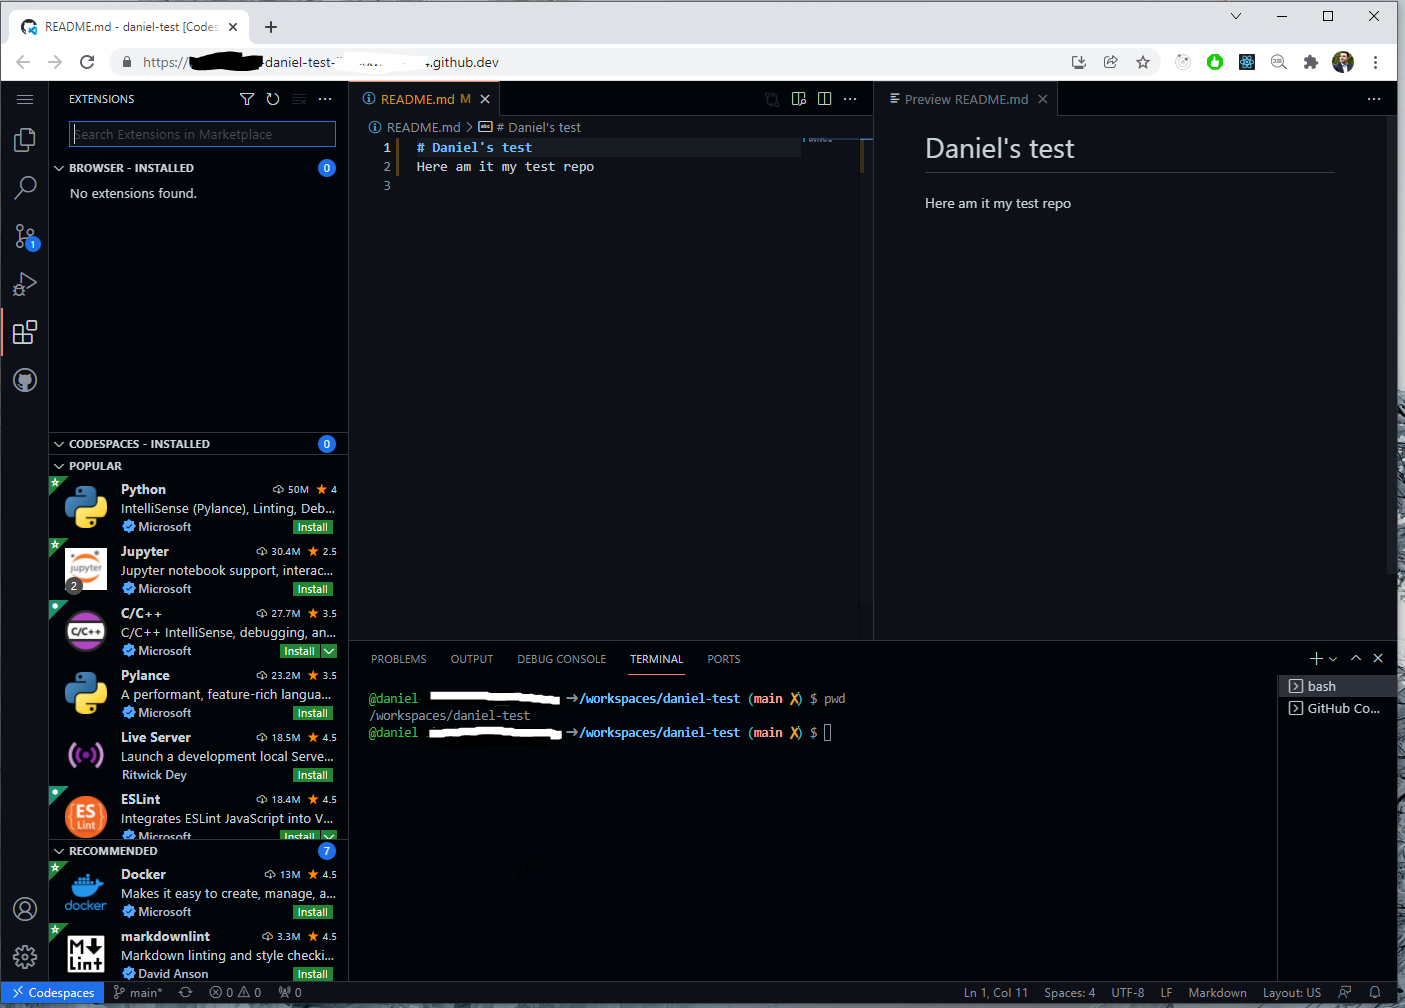Install the Live Server extension

312,774
